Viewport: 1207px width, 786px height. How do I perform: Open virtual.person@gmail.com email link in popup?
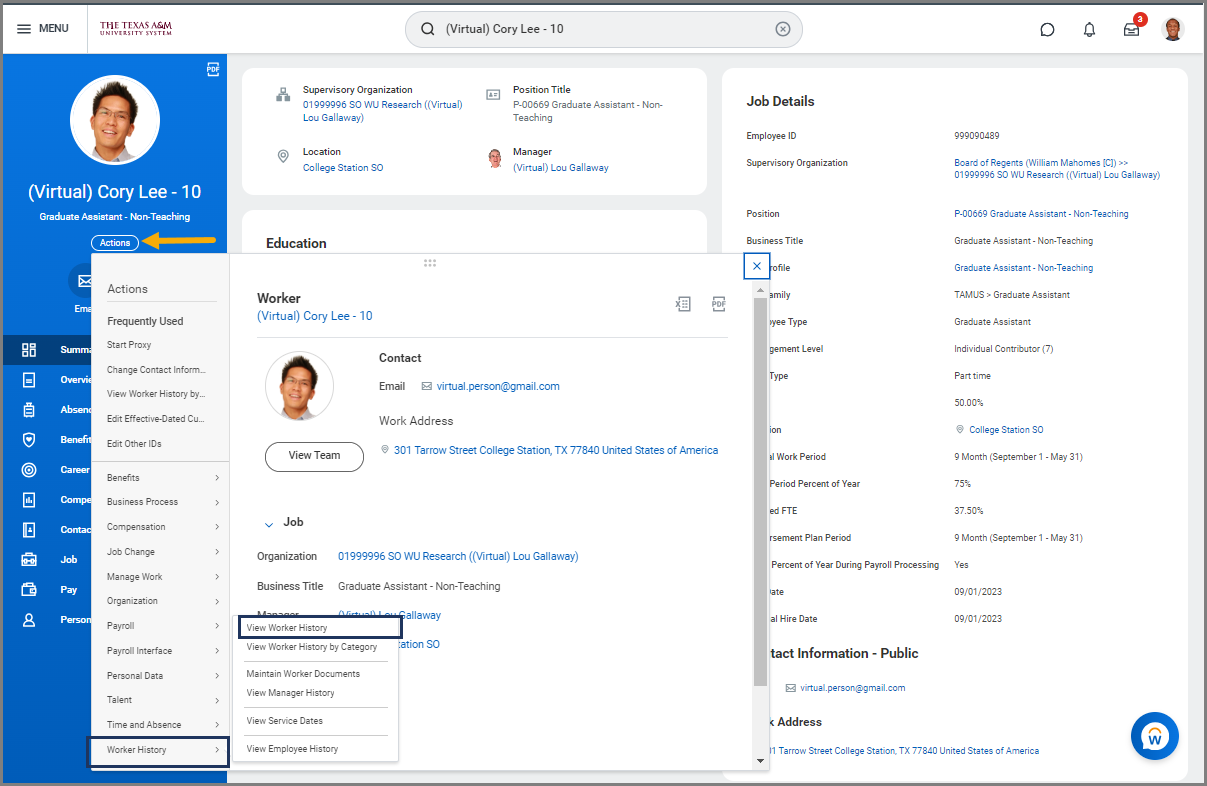tap(498, 386)
